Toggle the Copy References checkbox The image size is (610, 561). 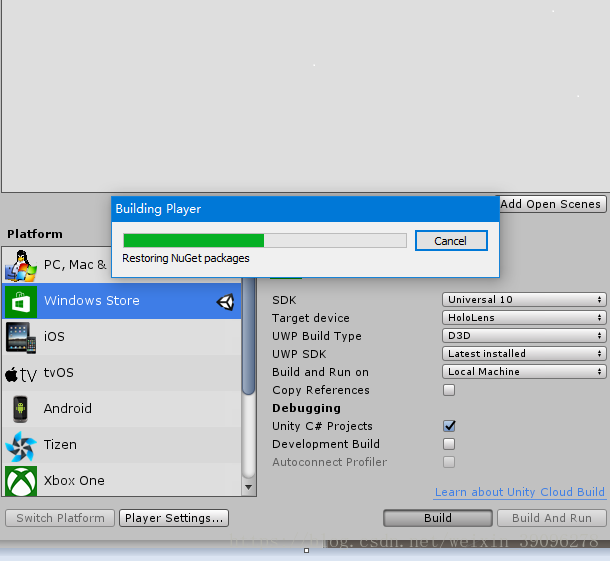449,390
